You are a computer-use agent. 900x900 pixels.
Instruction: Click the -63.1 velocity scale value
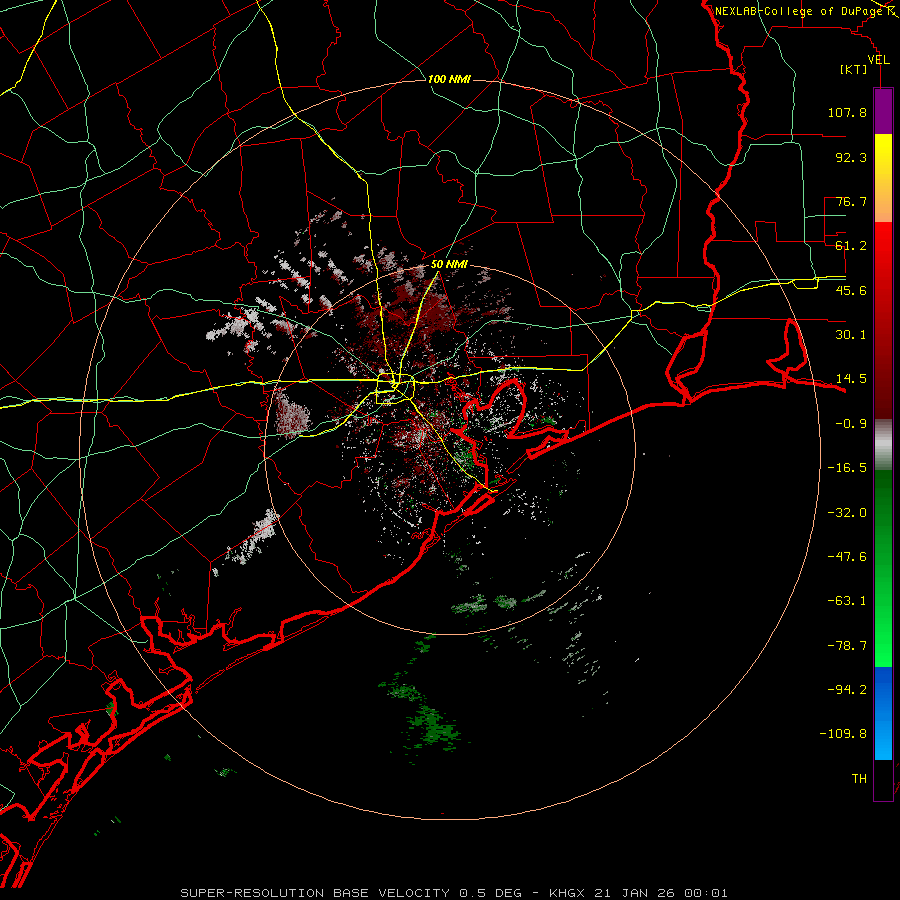tap(847, 601)
